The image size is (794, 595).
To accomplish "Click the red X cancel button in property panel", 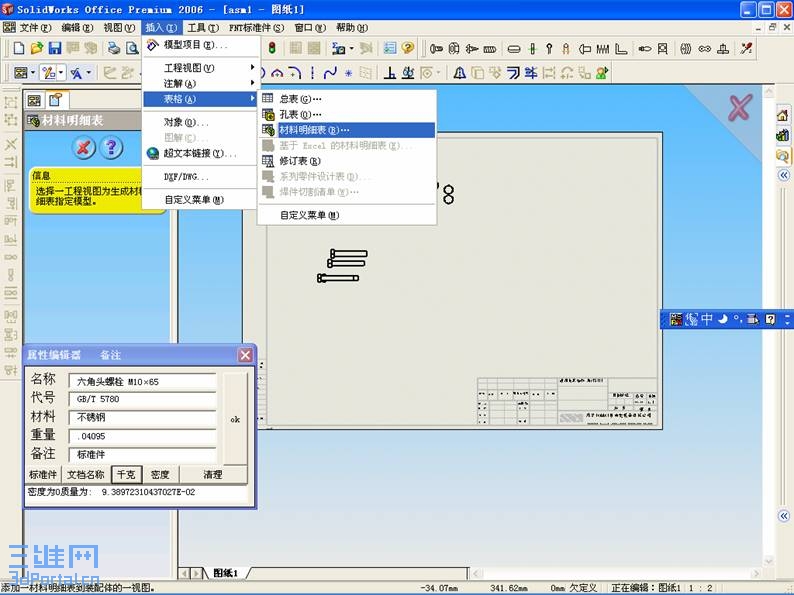I will pos(84,148).
